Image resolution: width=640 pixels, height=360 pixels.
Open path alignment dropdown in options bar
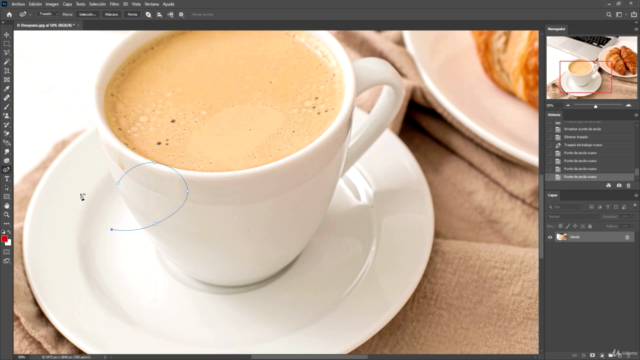[159, 14]
